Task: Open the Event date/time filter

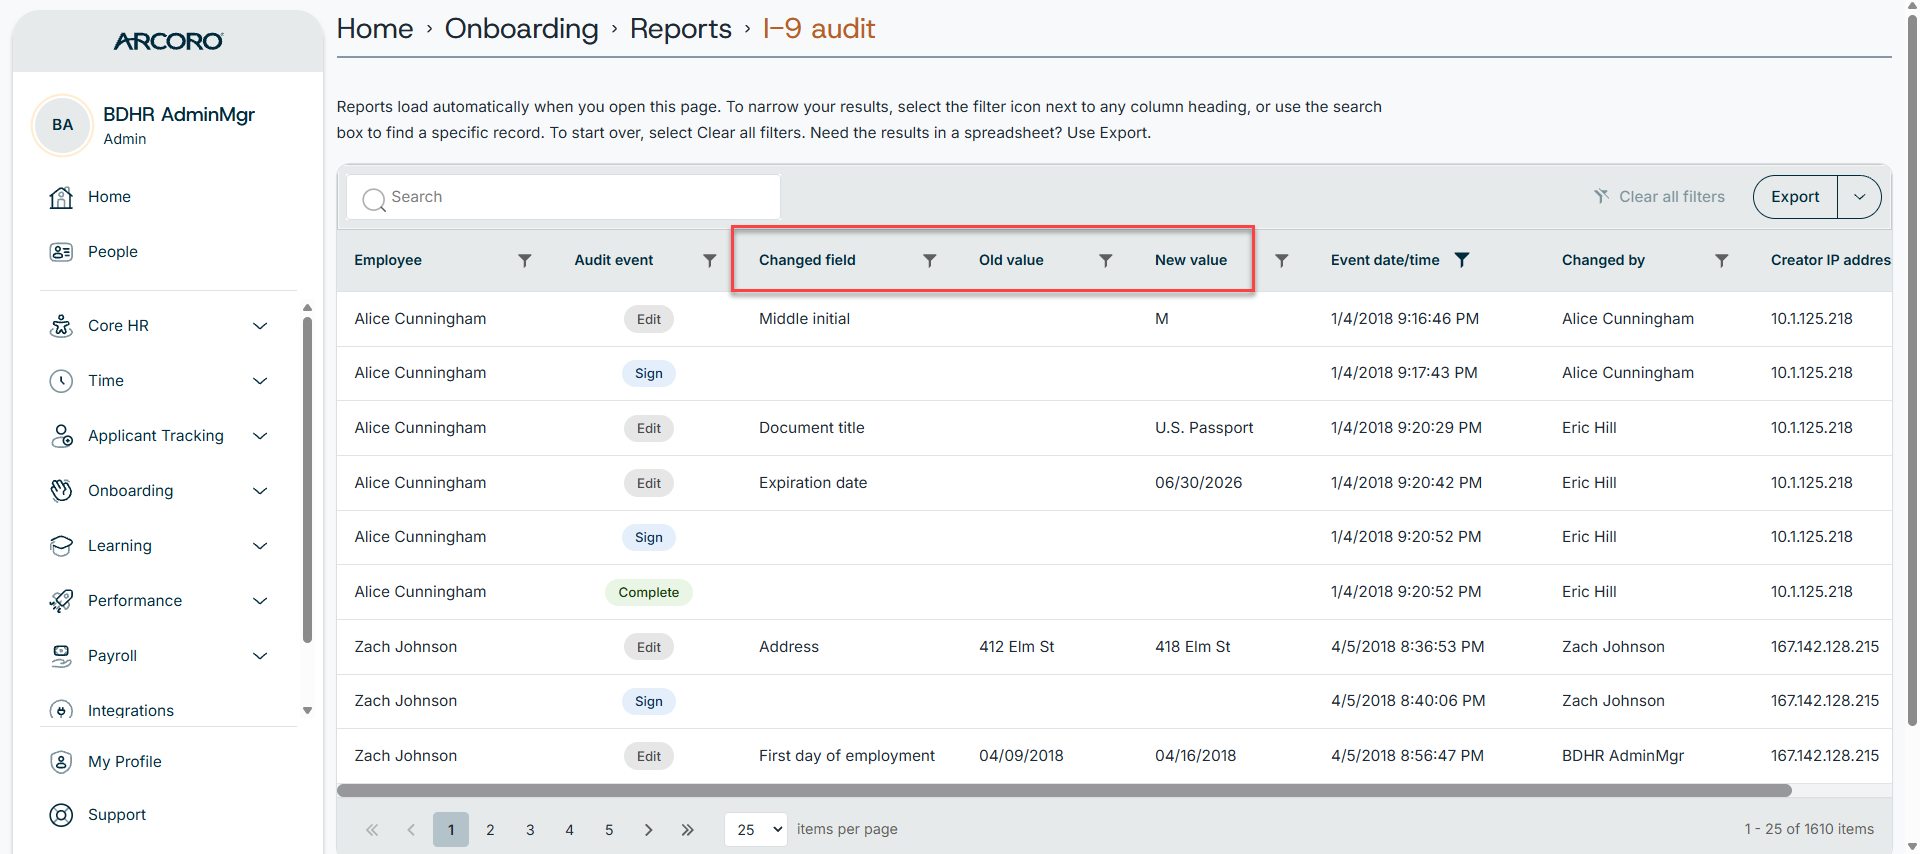Action: point(1461,260)
